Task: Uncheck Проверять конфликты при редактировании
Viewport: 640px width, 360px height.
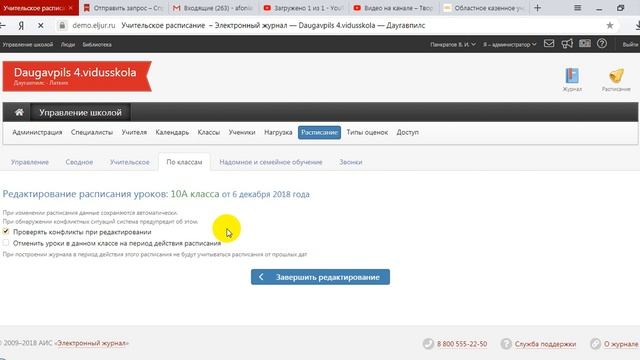Action: (6, 231)
